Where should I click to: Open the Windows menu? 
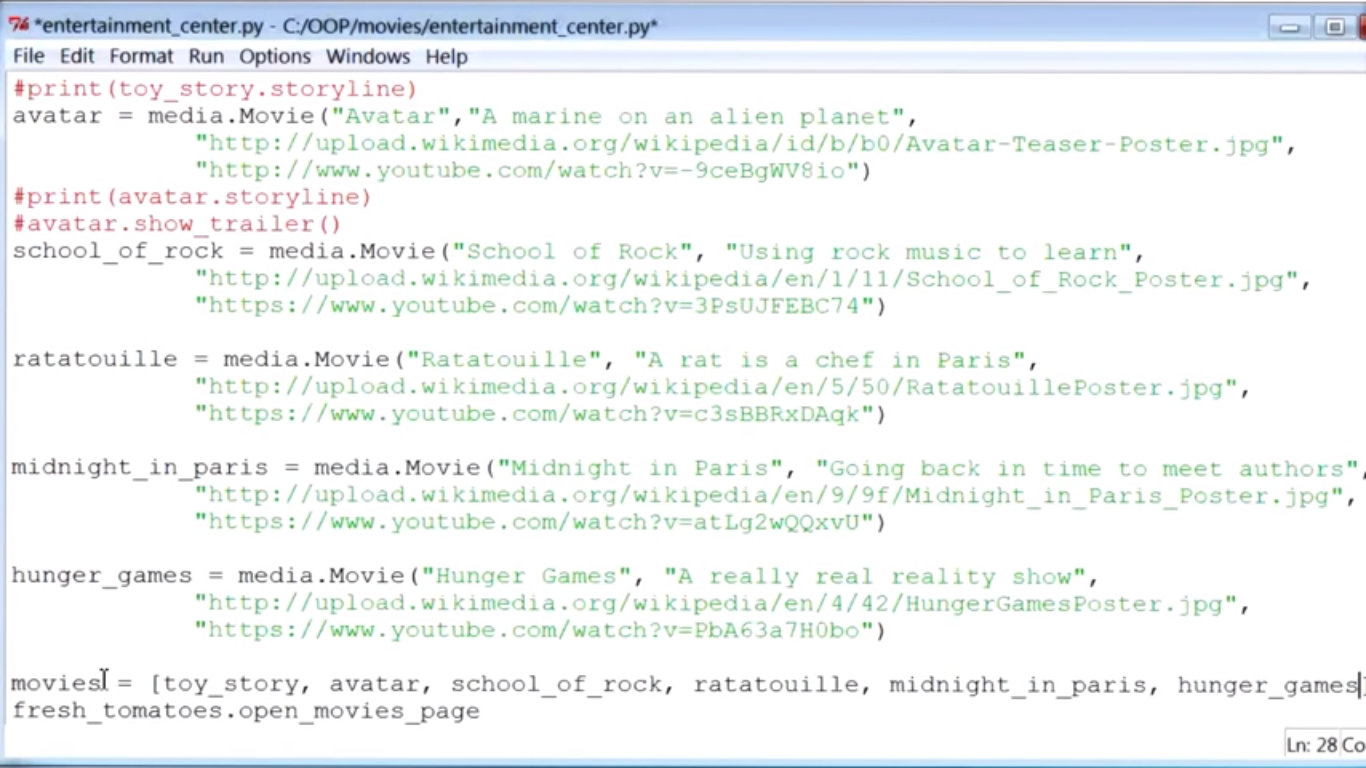coord(368,56)
